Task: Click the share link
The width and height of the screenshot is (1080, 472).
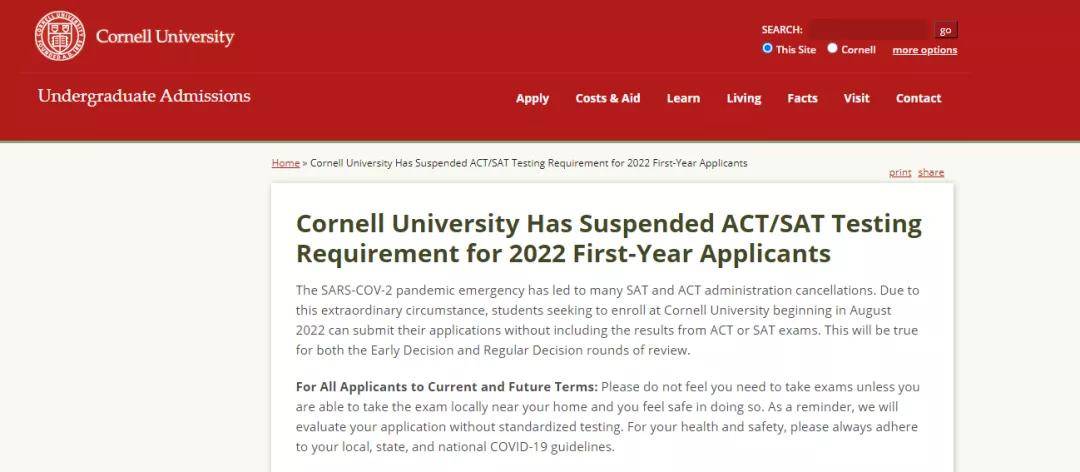Action: (x=931, y=172)
